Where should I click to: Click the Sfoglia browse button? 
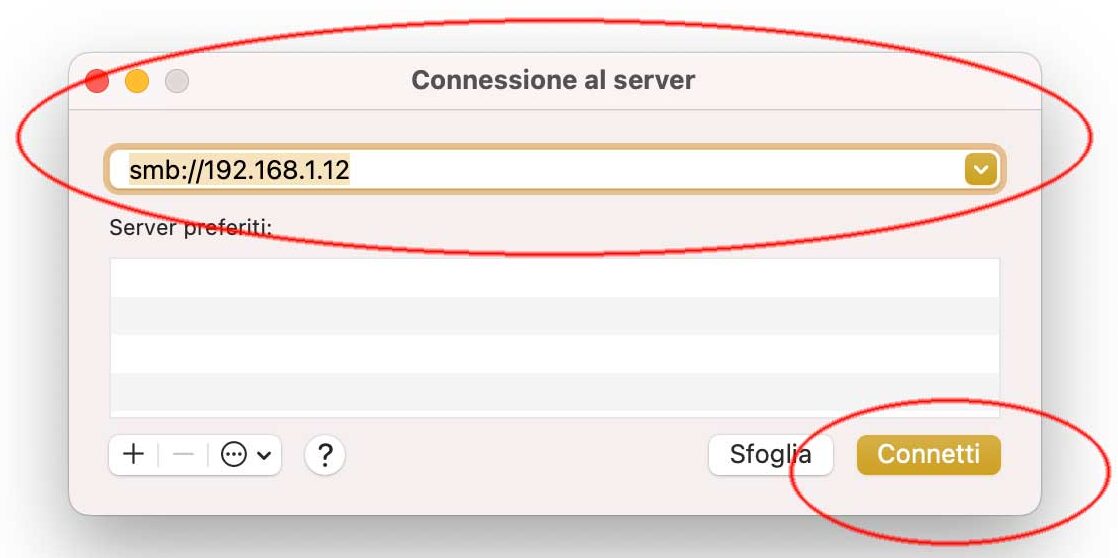tap(771, 455)
